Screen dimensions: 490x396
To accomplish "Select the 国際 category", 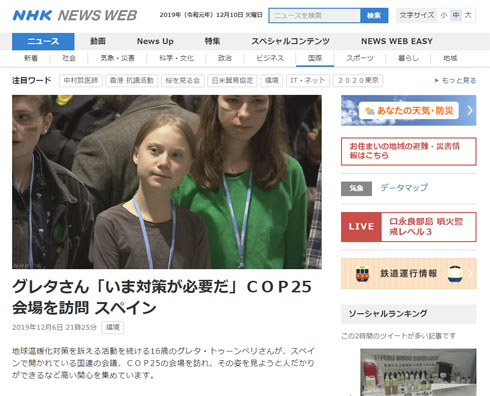I will pos(315,58).
